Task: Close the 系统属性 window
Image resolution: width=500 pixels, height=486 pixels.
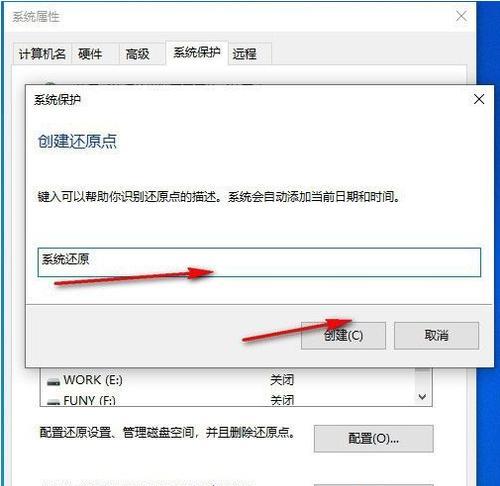Action: click(462, 16)
